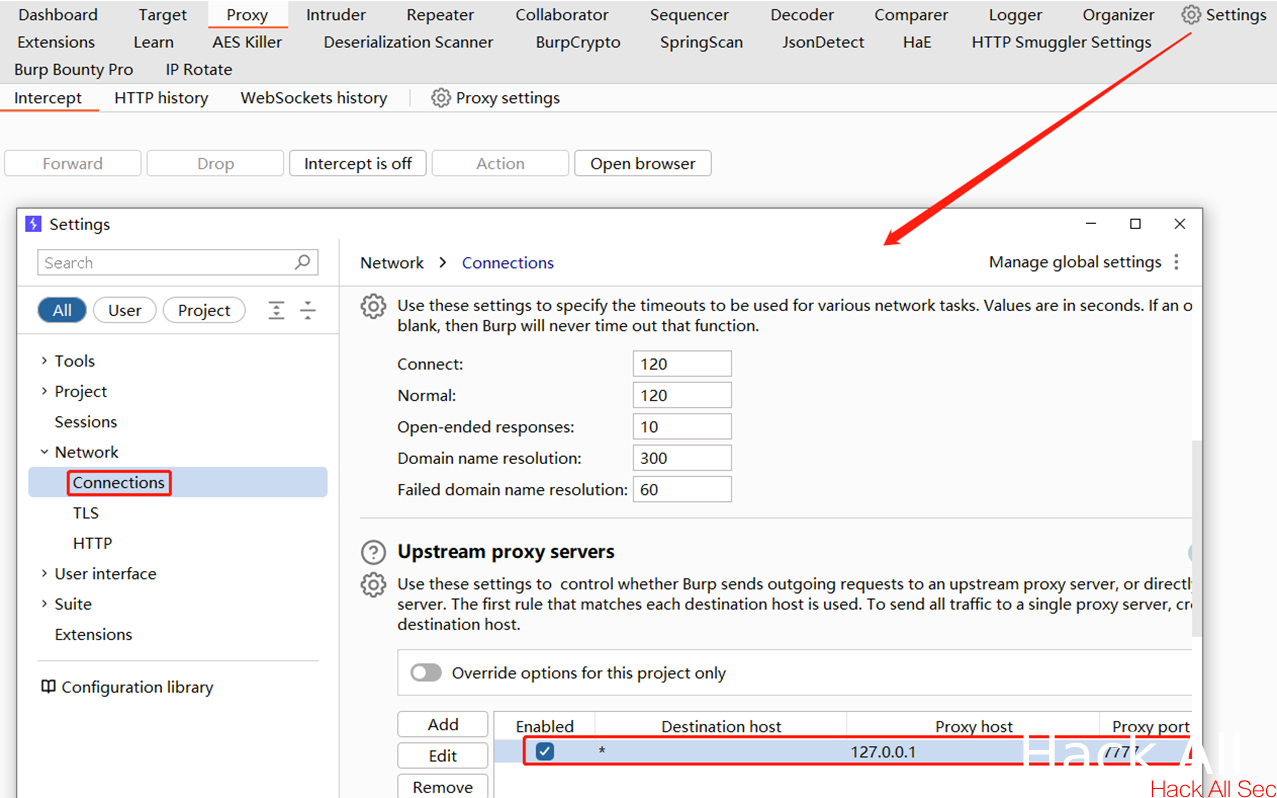Select the Project settings filter
Screen dimensions: 1277x798
pos(204,310)
